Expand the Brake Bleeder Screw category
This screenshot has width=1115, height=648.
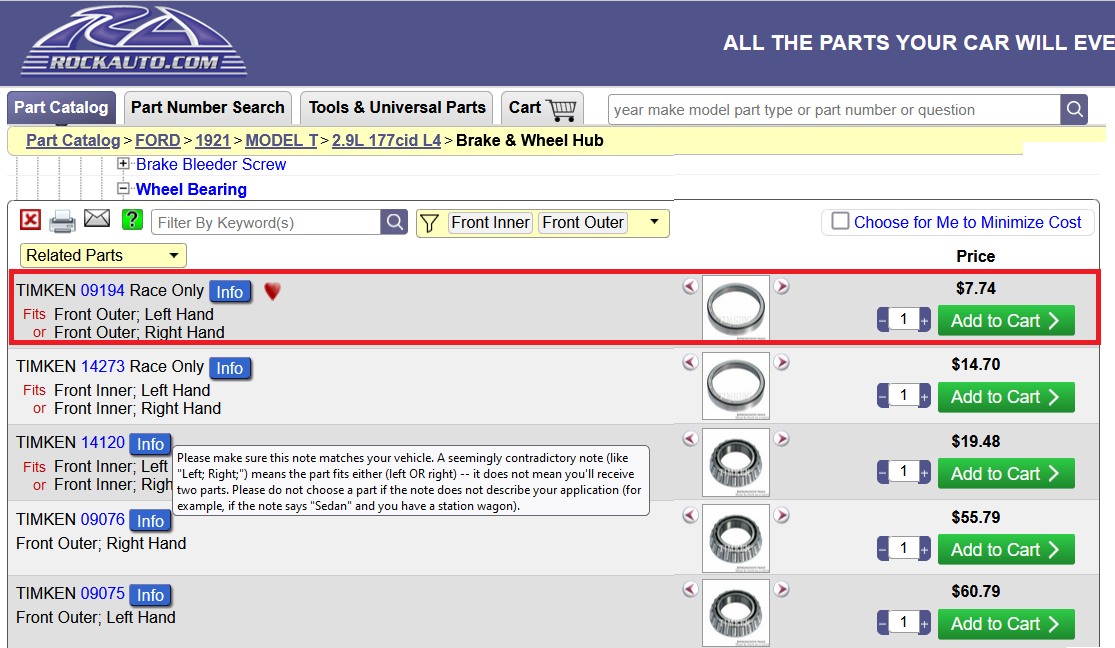(x=123, y=164)
